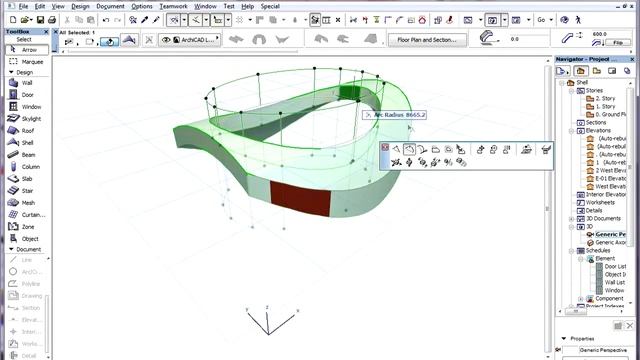
Task: Select the Door tool
Action: (27, 95)
